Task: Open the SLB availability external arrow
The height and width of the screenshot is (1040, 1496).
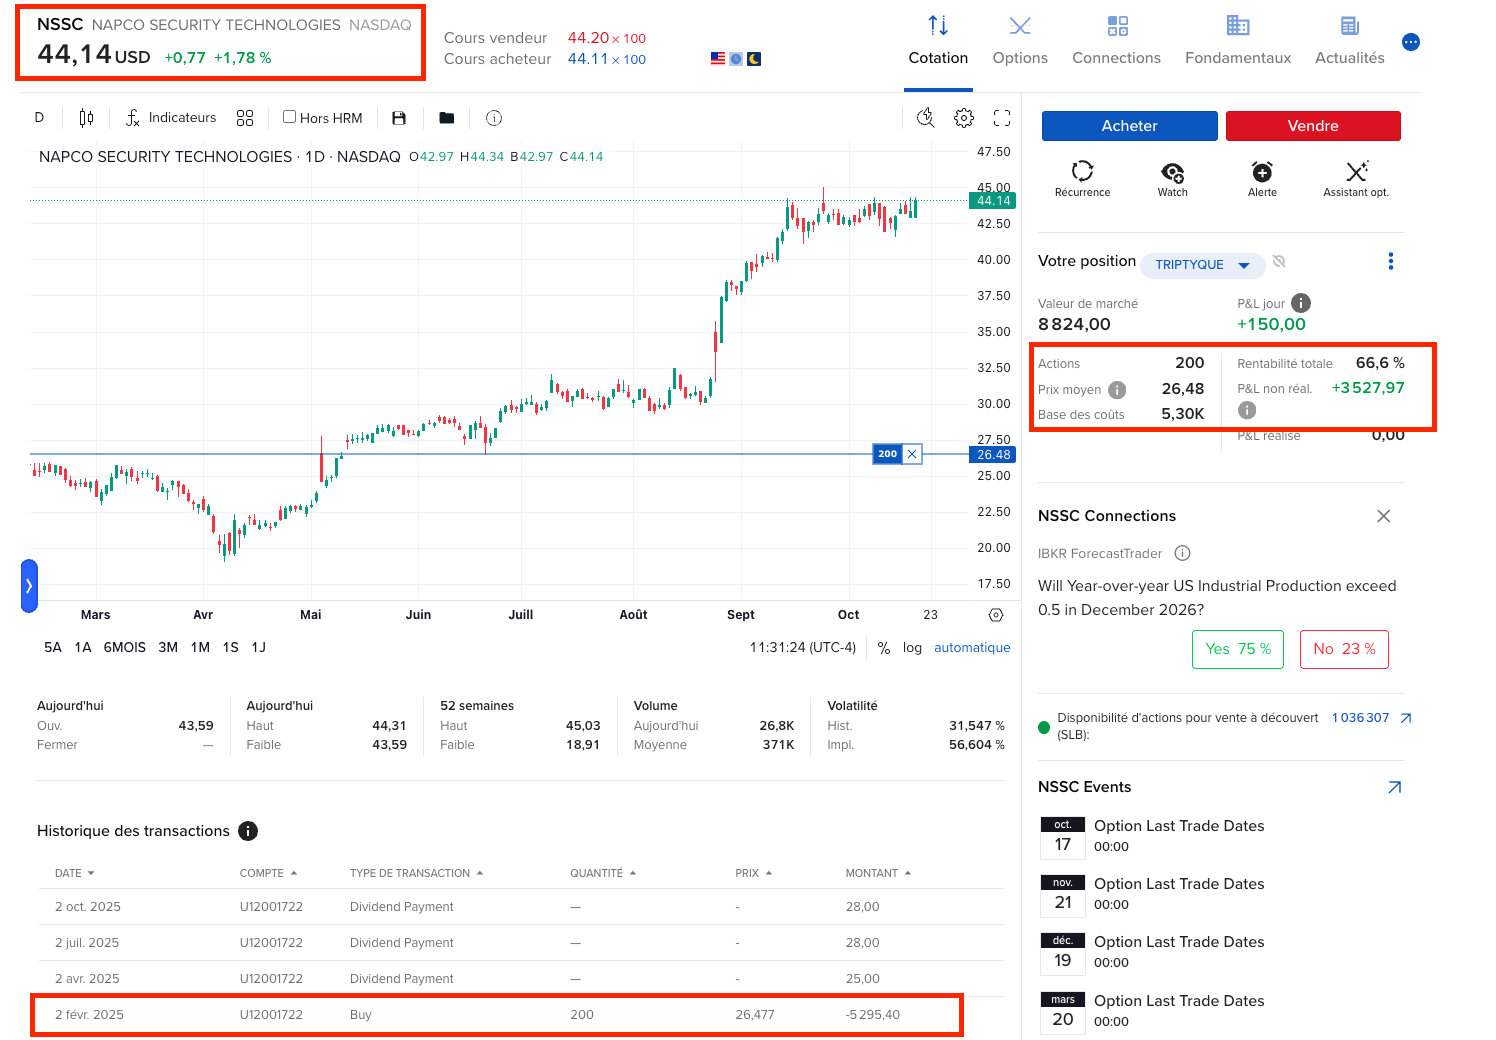Action: (x=1406, y=718)
